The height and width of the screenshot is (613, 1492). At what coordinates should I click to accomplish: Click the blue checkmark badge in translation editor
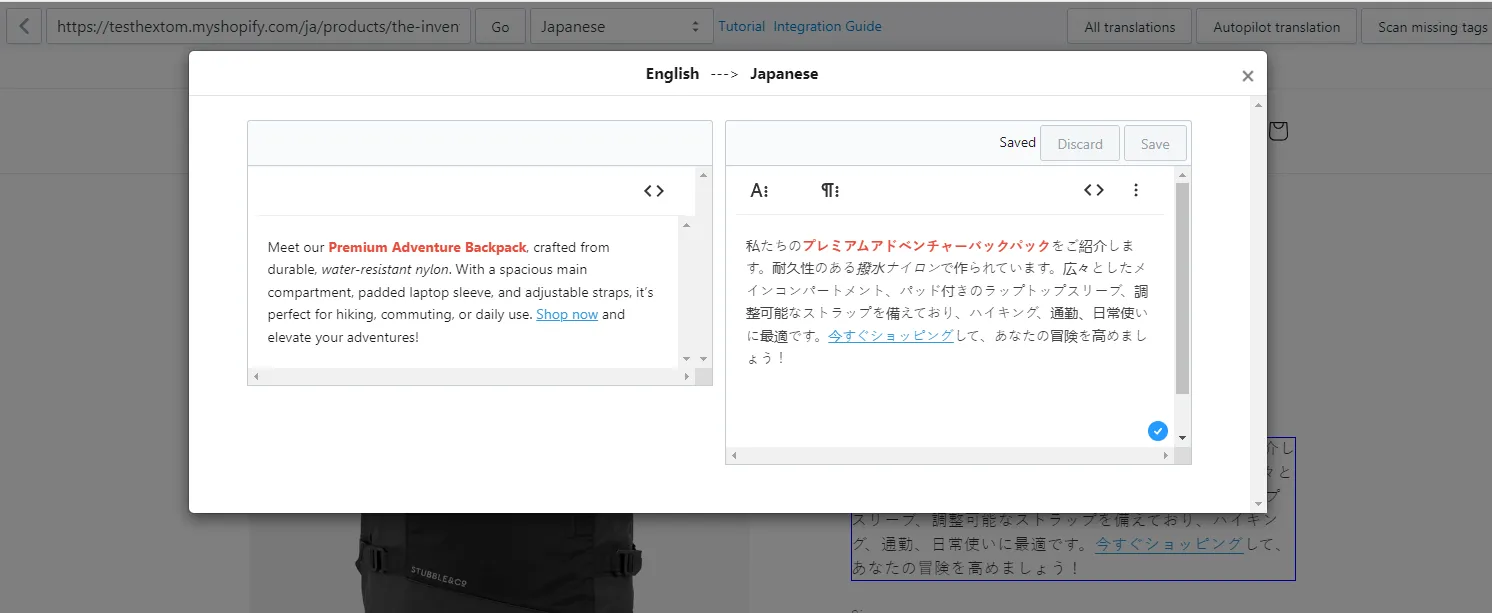[x=1158, y=431]
